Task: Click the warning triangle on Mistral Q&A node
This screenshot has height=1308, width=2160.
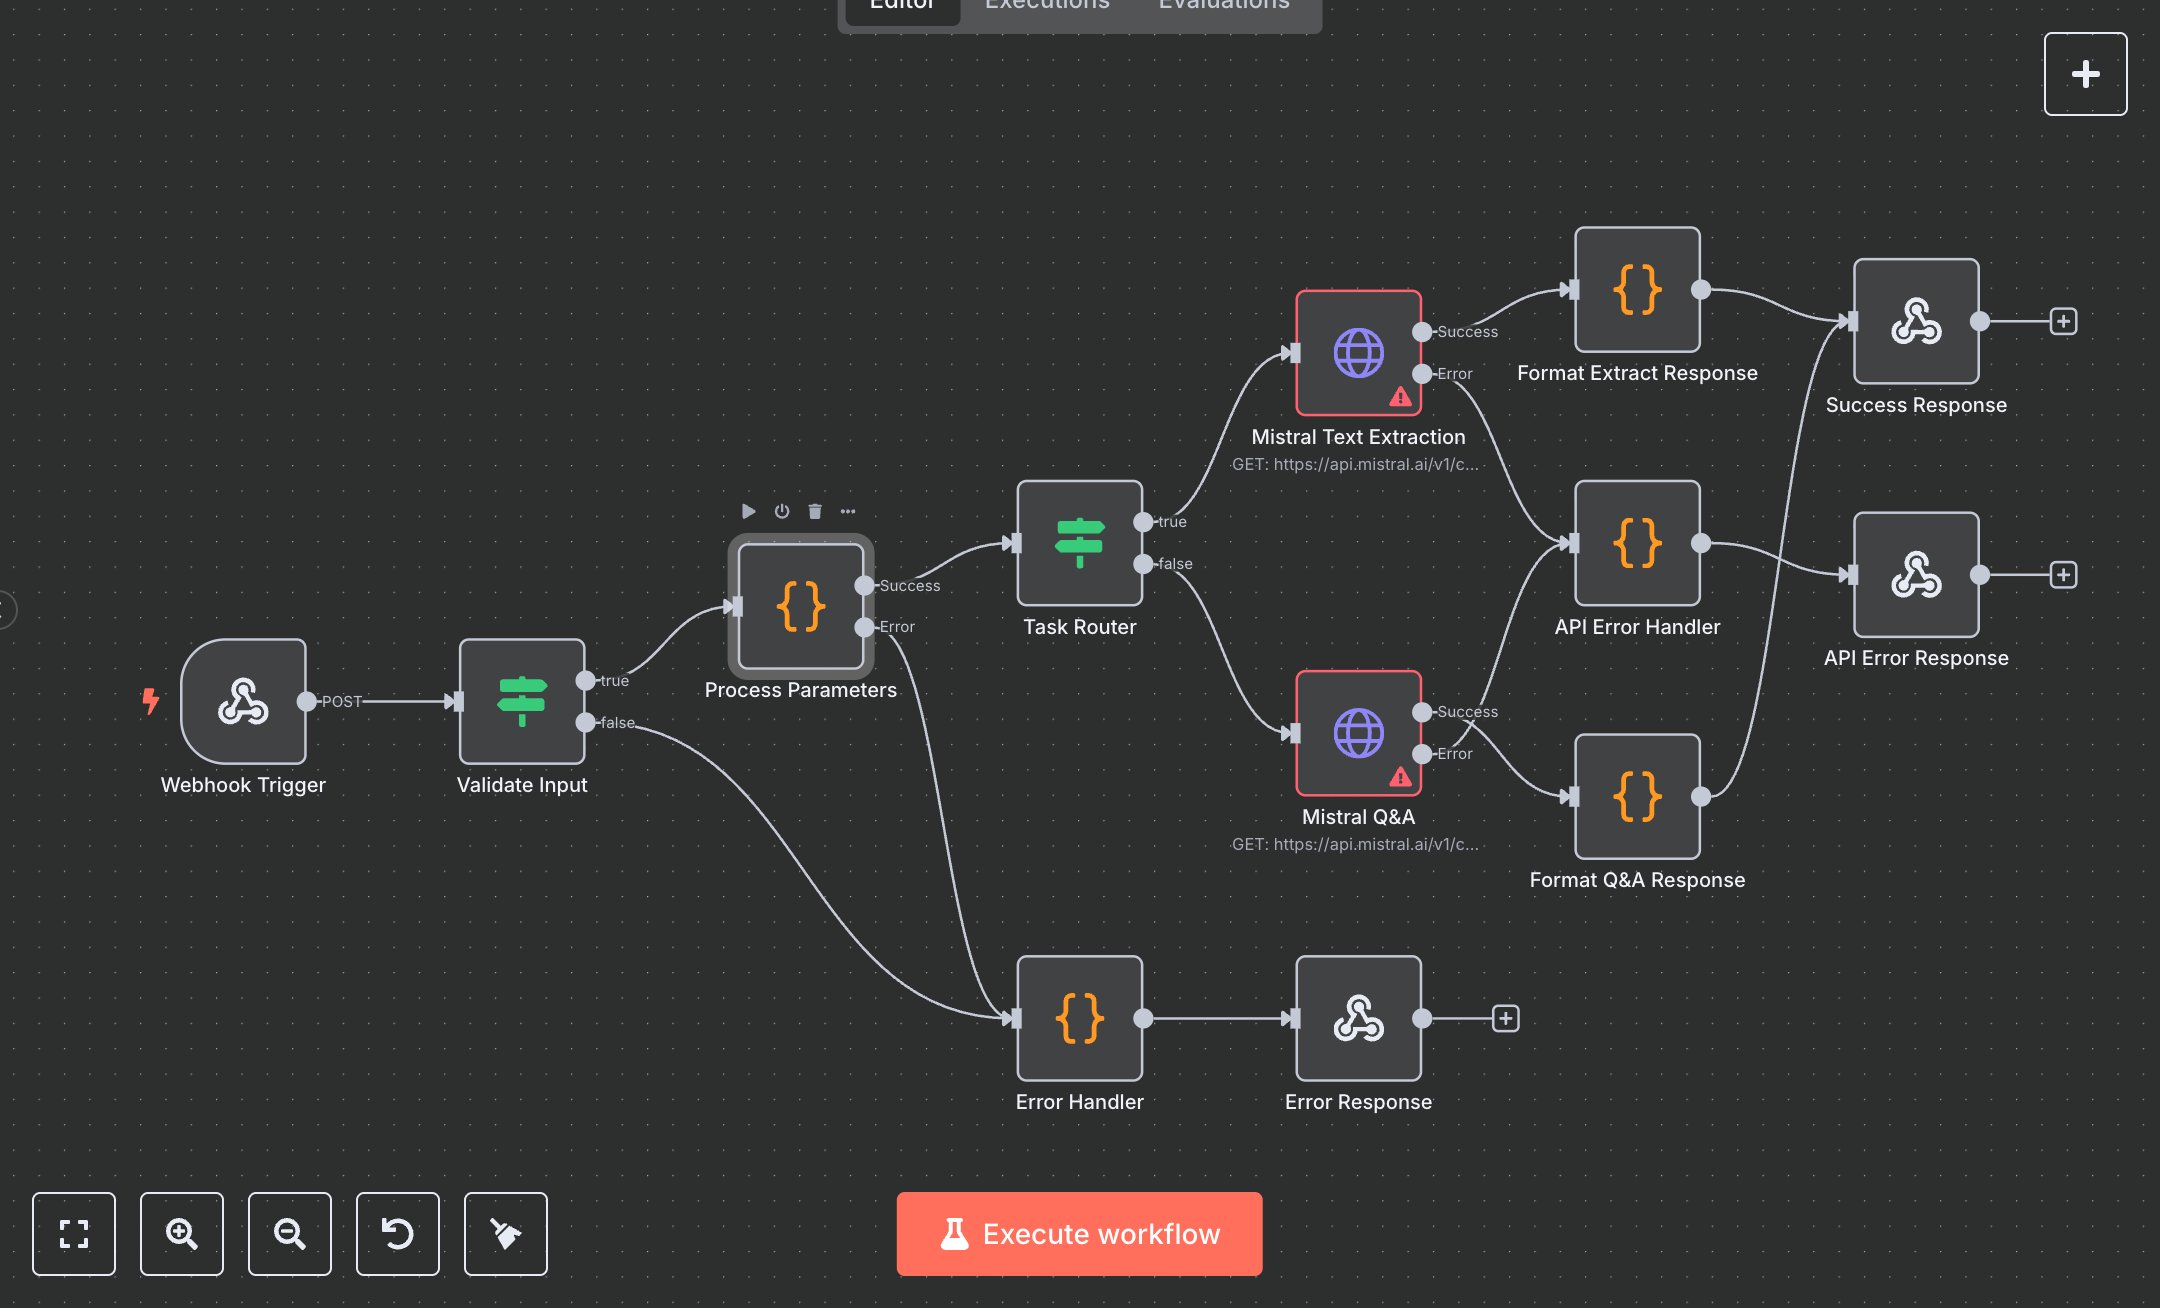Action: (x=1399, y=775)
